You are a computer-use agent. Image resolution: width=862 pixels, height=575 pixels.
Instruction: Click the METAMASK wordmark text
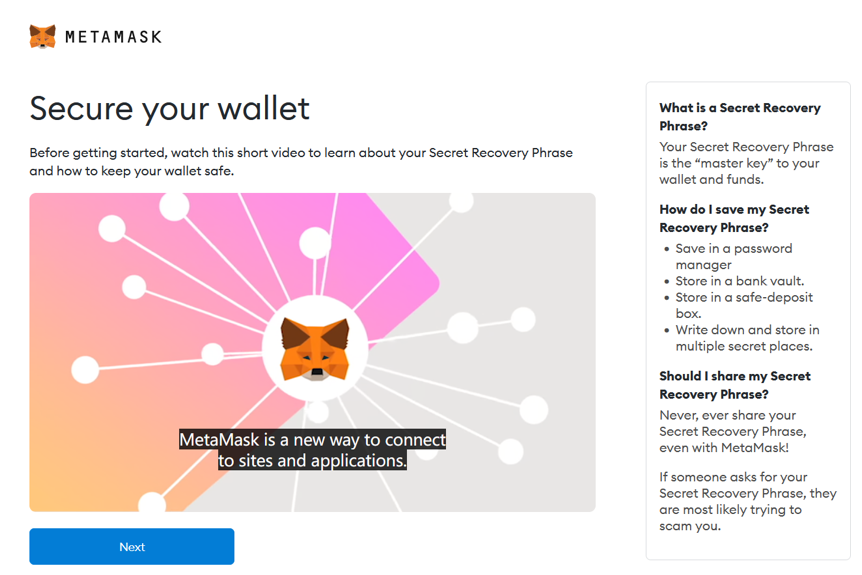113,37
